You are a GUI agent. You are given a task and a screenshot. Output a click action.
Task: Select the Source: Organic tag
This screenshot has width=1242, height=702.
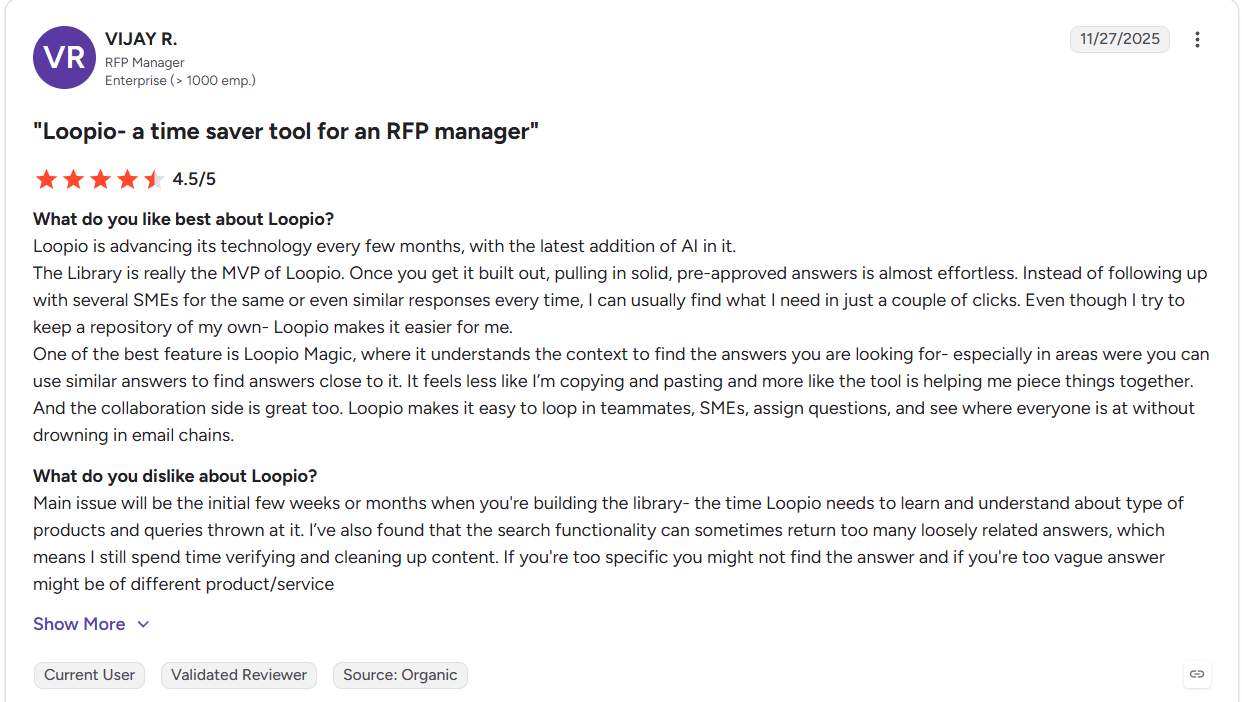click(400, 675)
